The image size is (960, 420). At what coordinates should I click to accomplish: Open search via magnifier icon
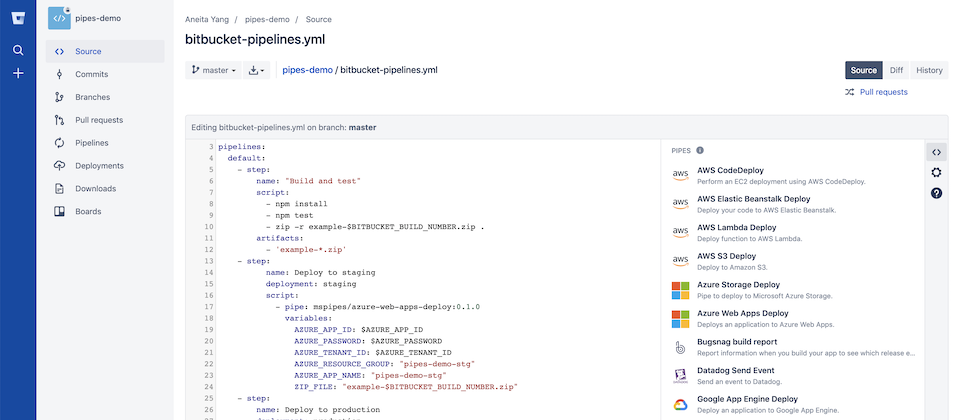[18, 50]
